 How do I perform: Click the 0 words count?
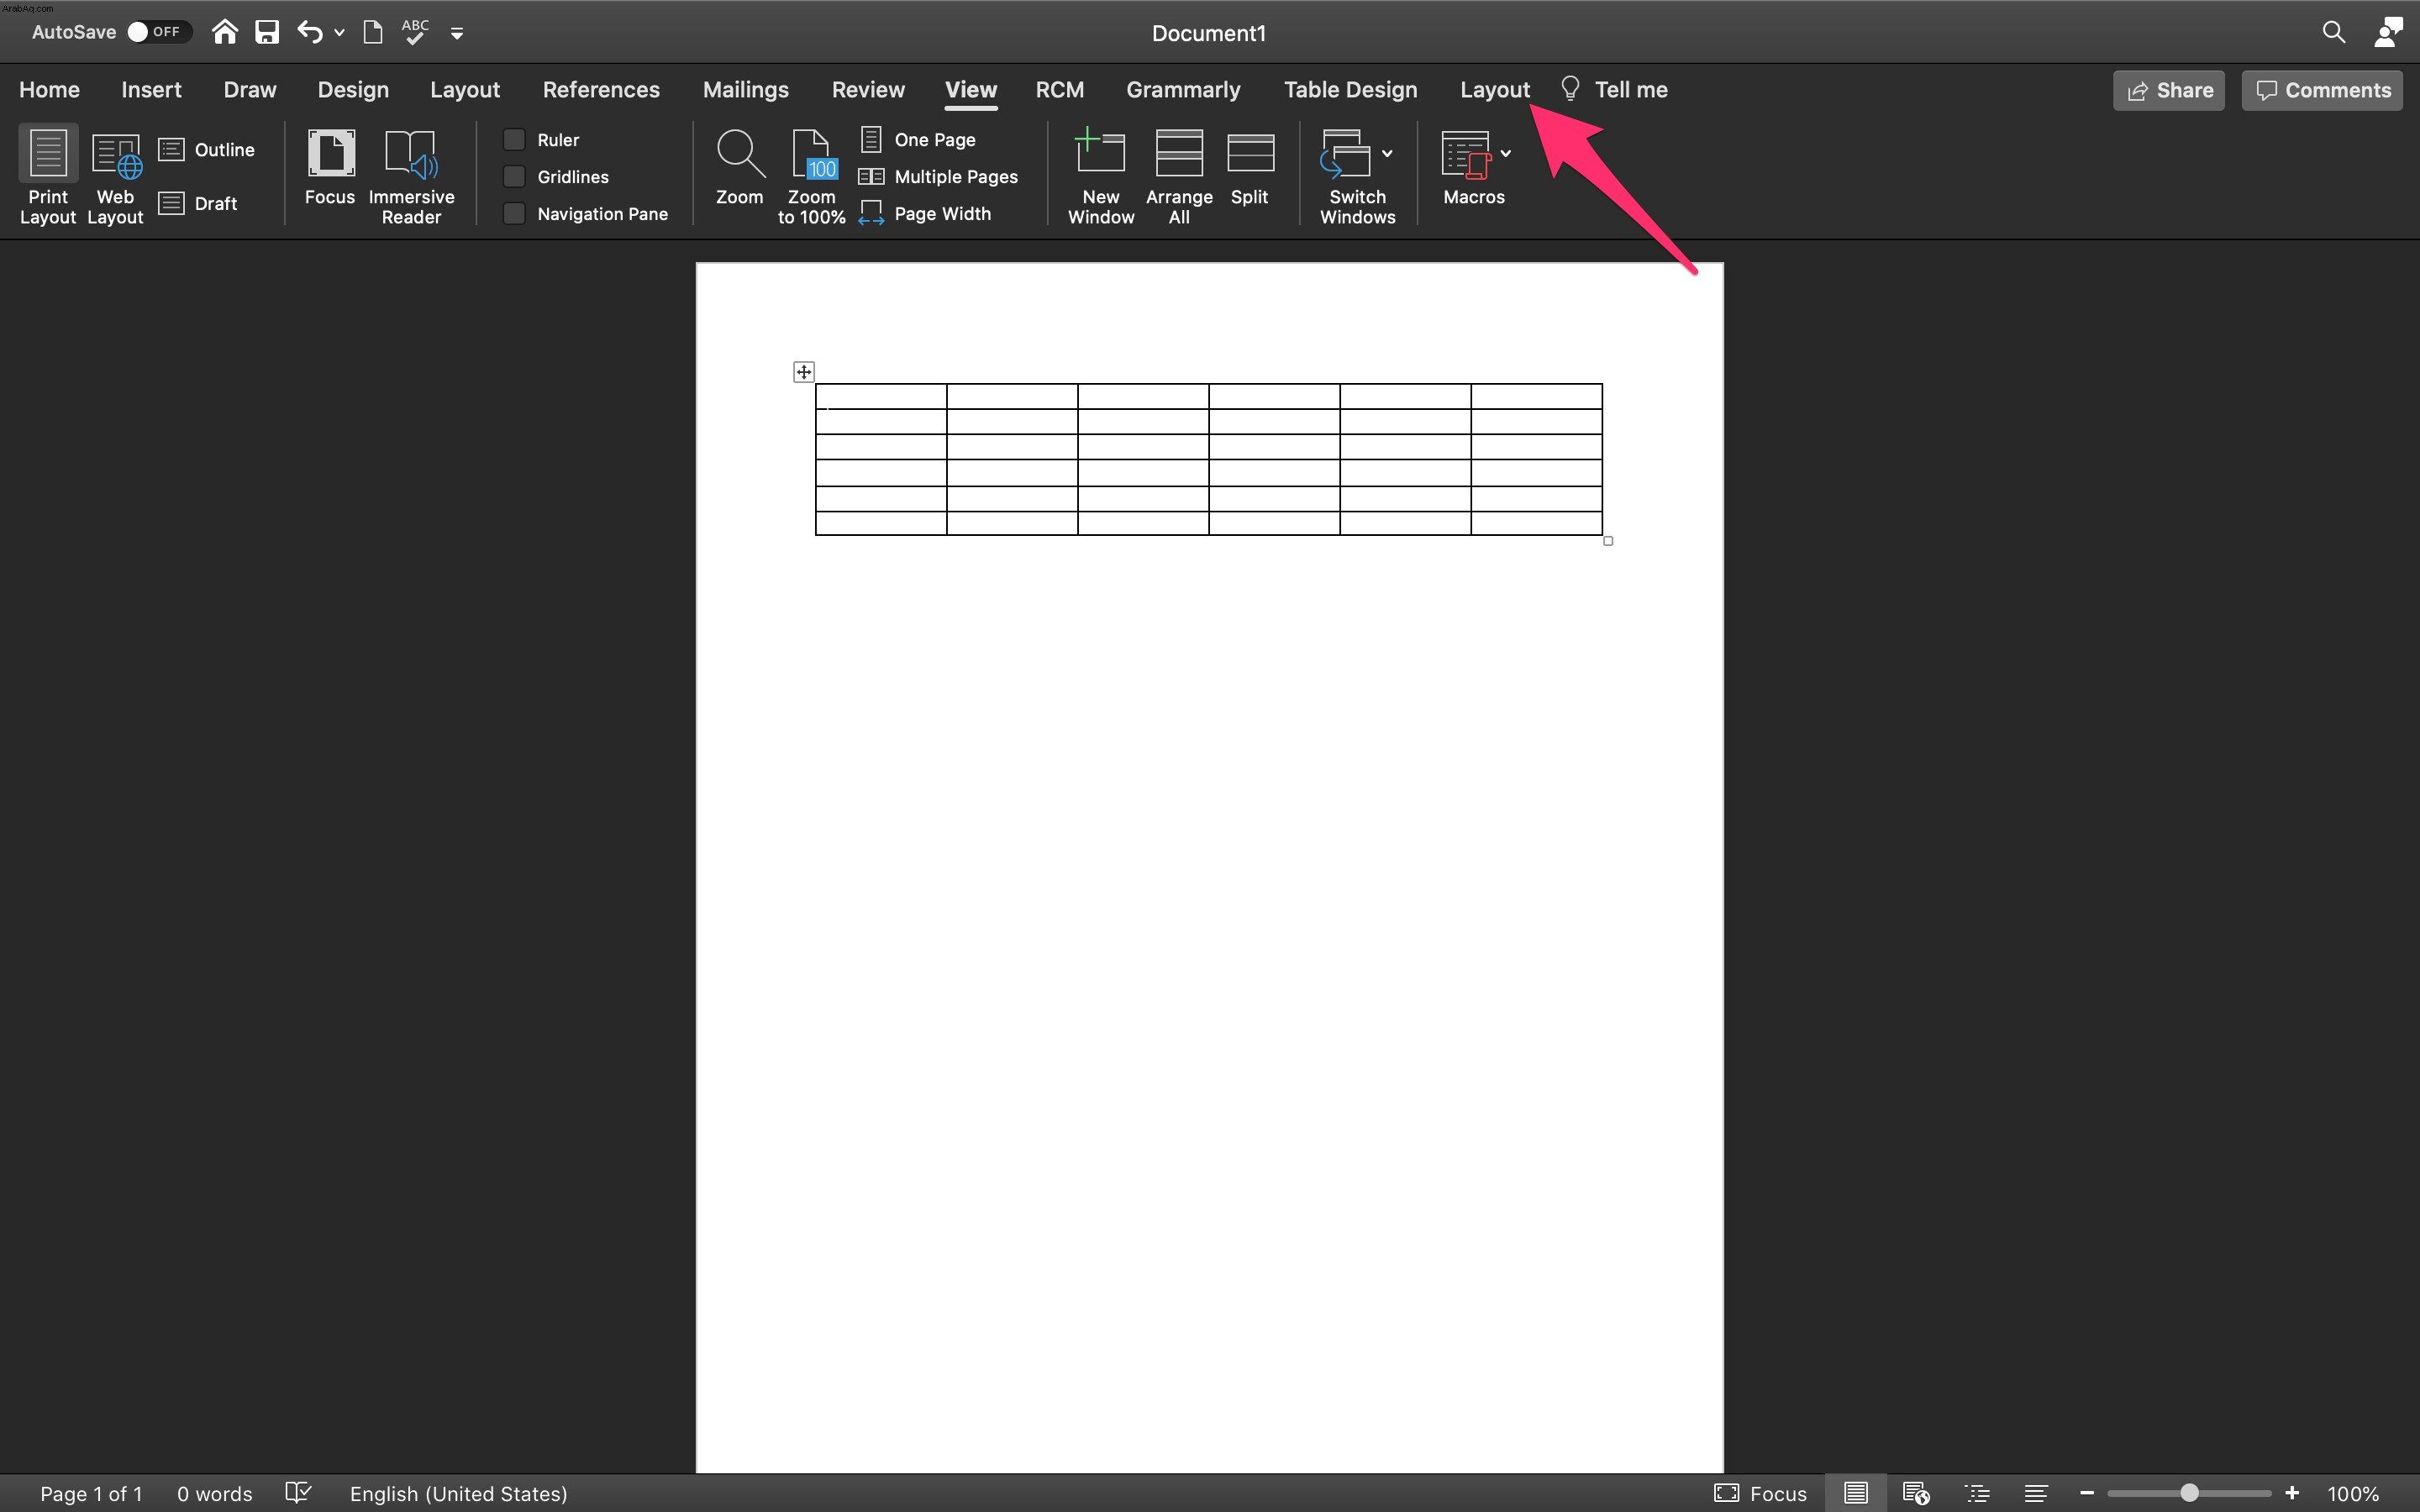point(215,1493)
